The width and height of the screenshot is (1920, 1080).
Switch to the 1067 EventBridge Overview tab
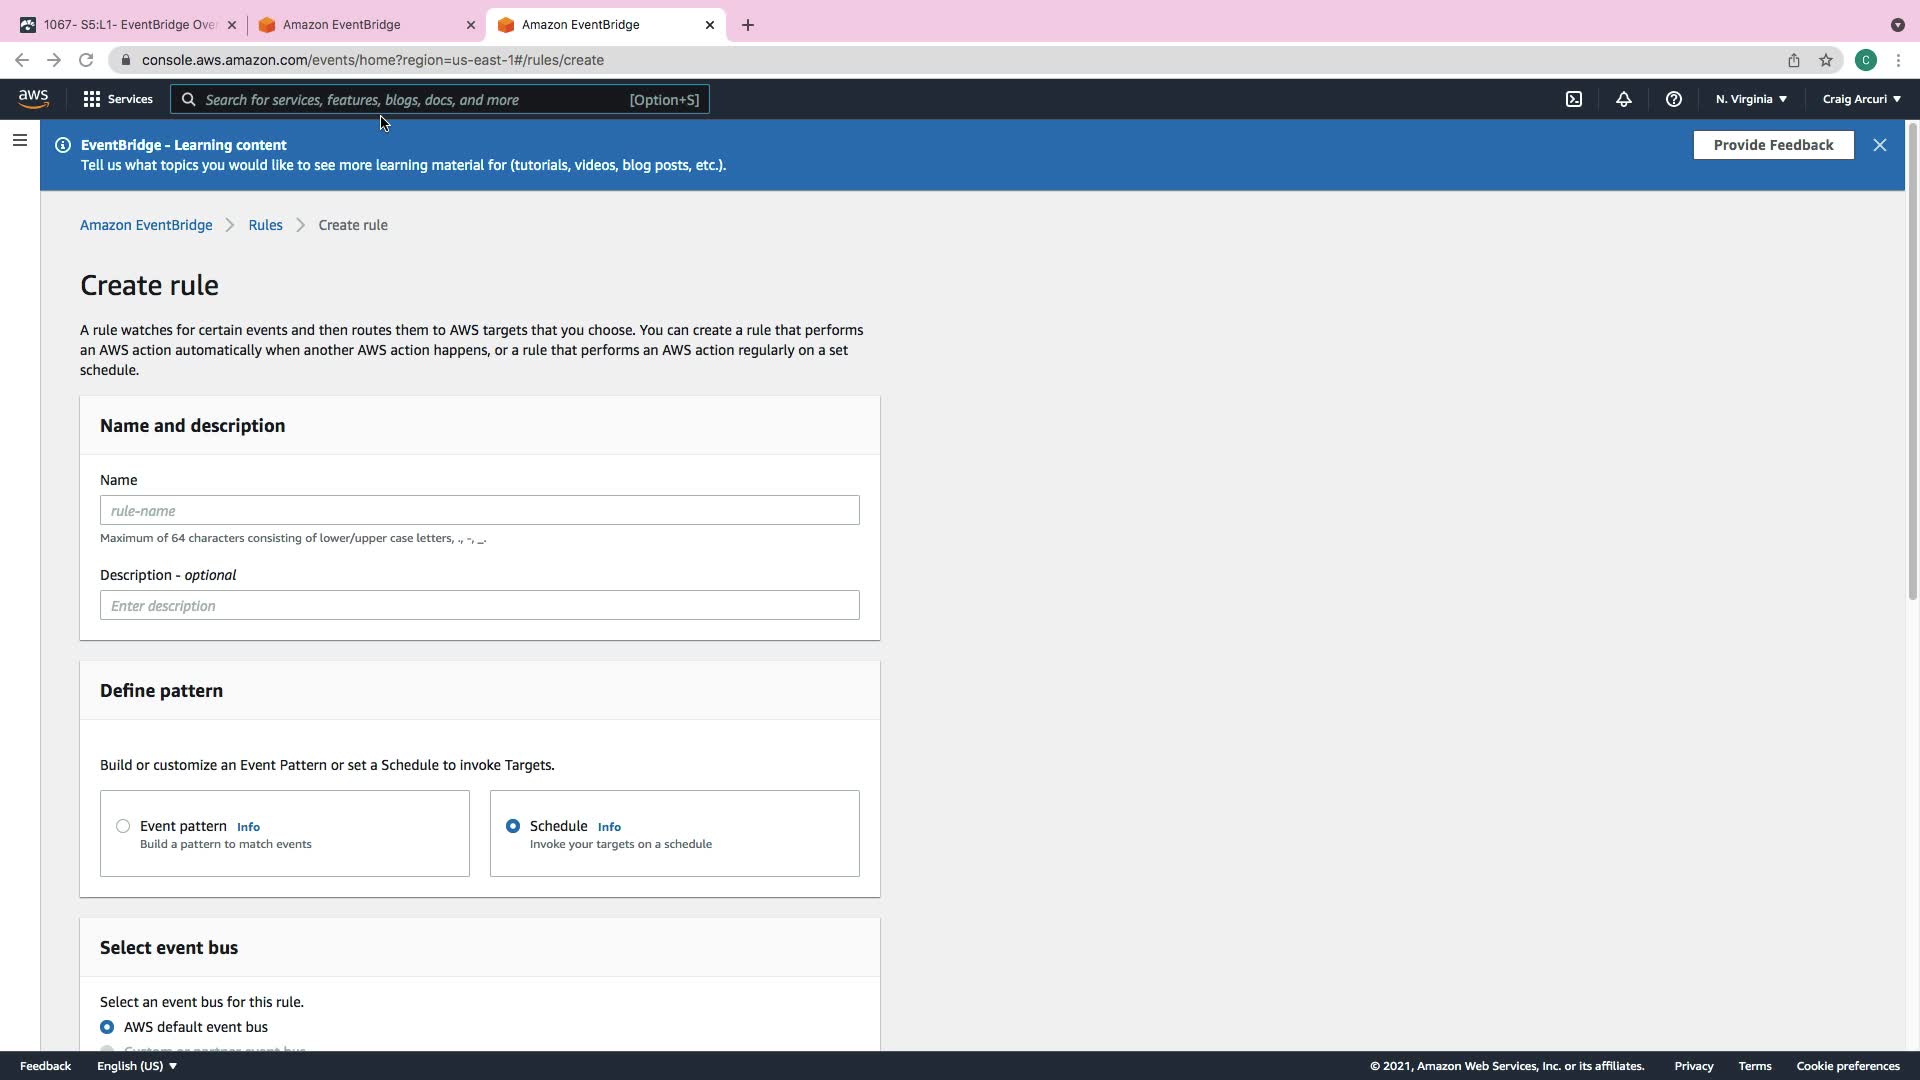tap(128, 25)
